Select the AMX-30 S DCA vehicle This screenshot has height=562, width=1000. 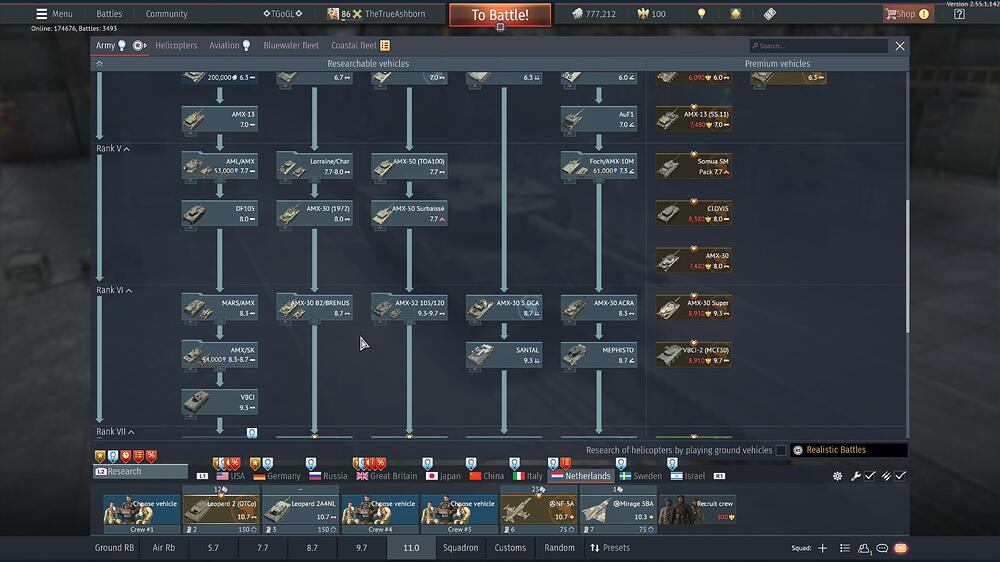[x=504, y=308]
